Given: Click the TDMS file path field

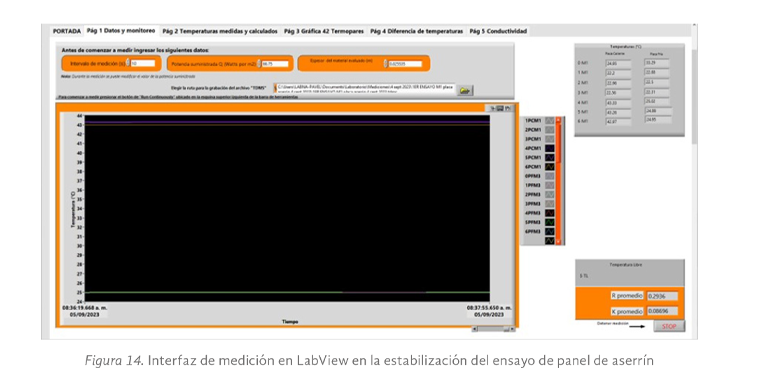Looking at the screenshot, I should (365, 88).
